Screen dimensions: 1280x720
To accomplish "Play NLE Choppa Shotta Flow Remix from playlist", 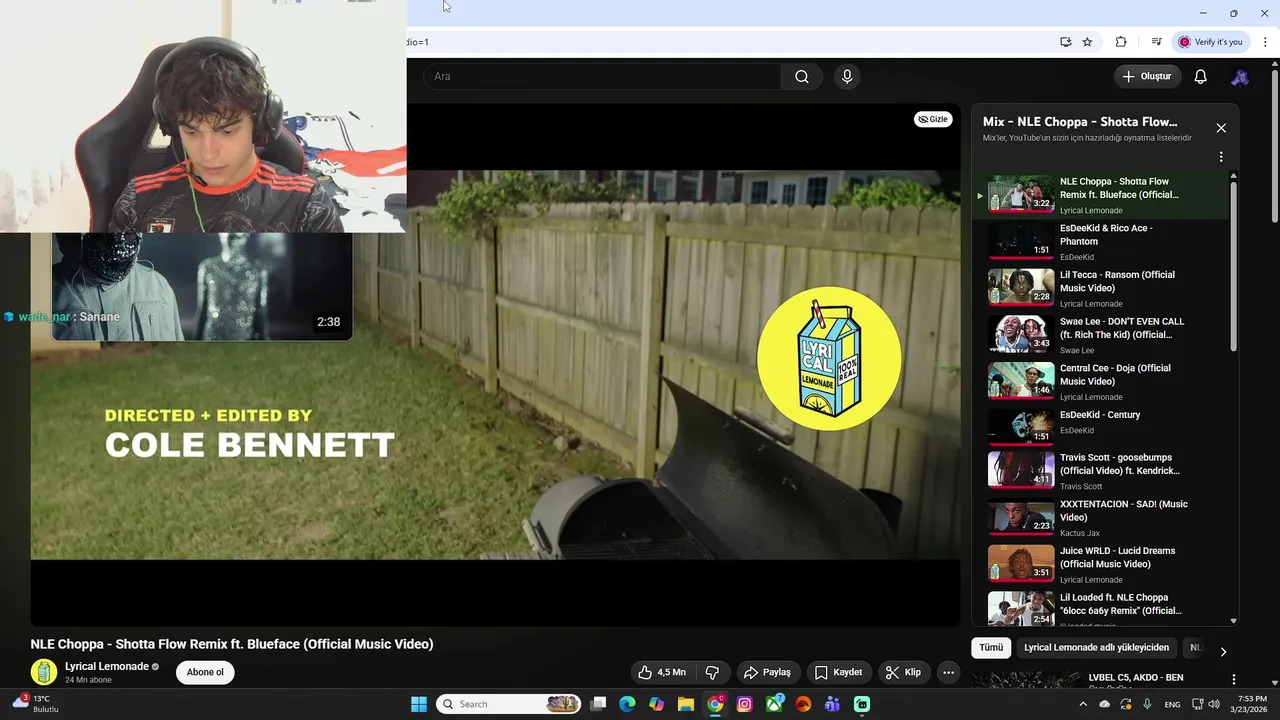I will coord(1100,195).
